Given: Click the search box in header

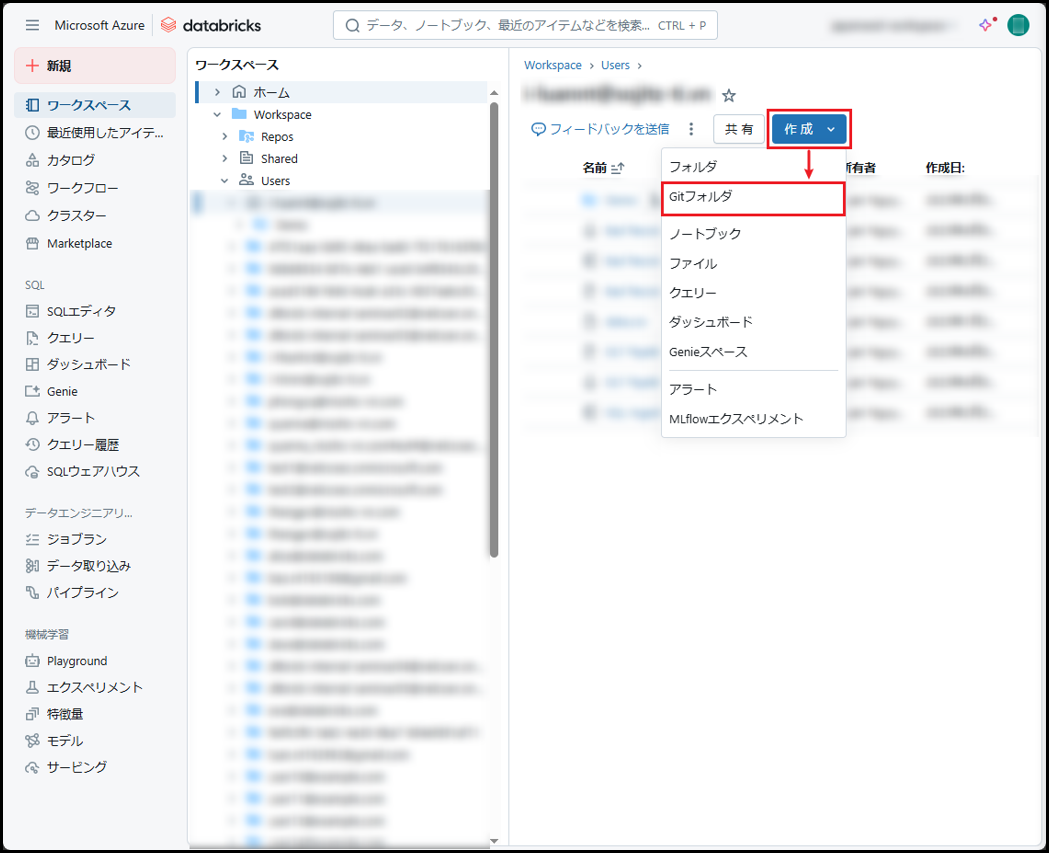Looking at the screenshot, I should [x=525, y=25].
